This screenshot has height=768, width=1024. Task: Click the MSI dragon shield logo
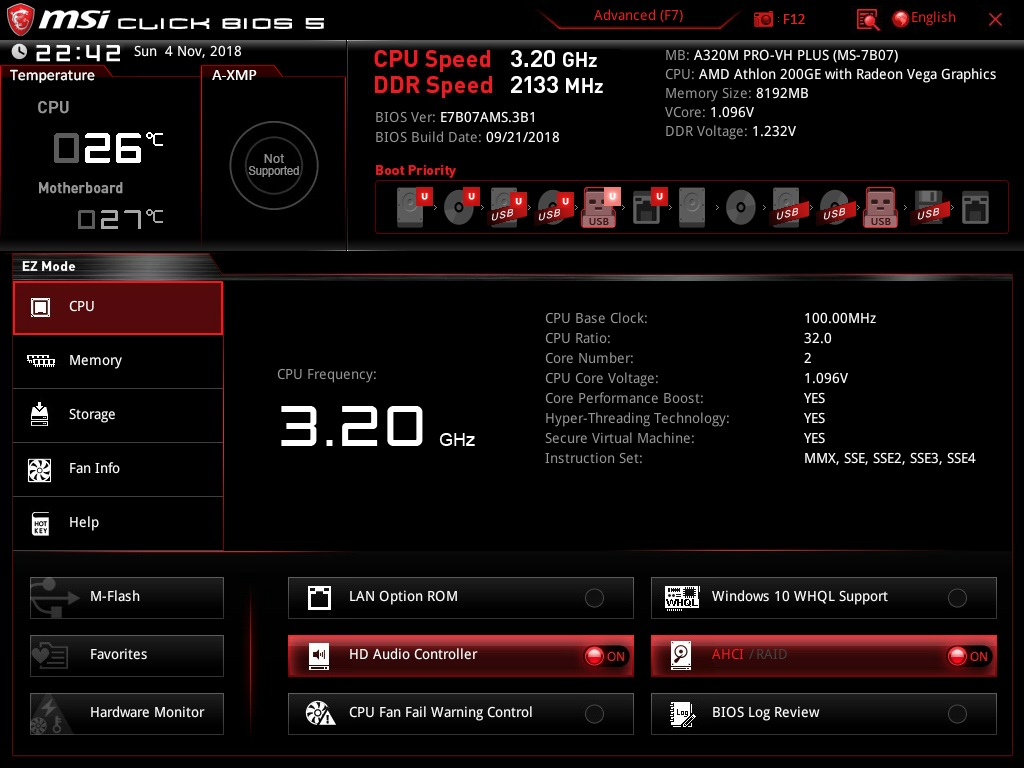[x=20, y=20]
